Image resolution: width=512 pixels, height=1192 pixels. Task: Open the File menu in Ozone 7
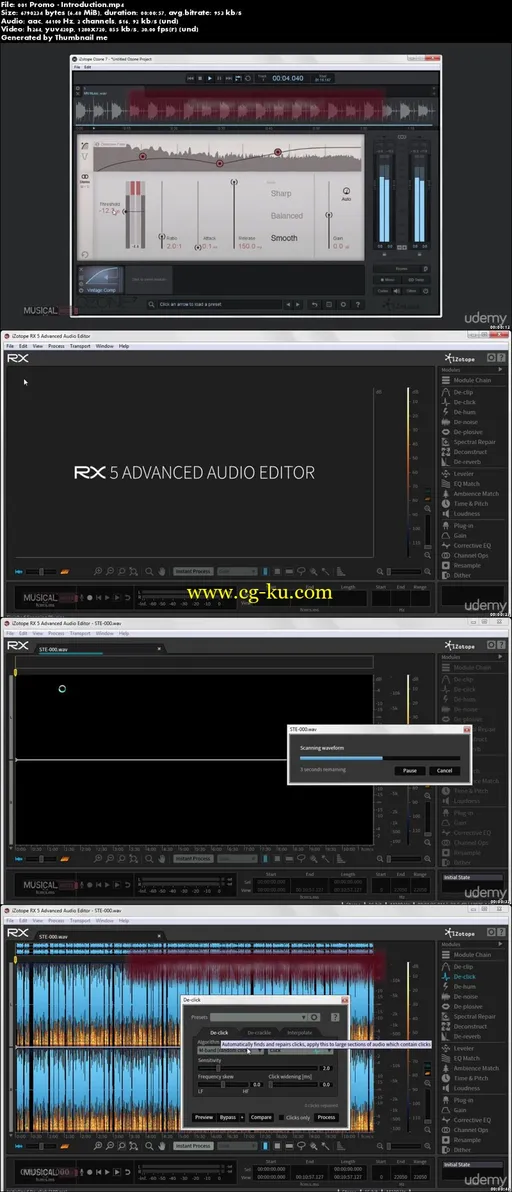(x=77, y=67)
